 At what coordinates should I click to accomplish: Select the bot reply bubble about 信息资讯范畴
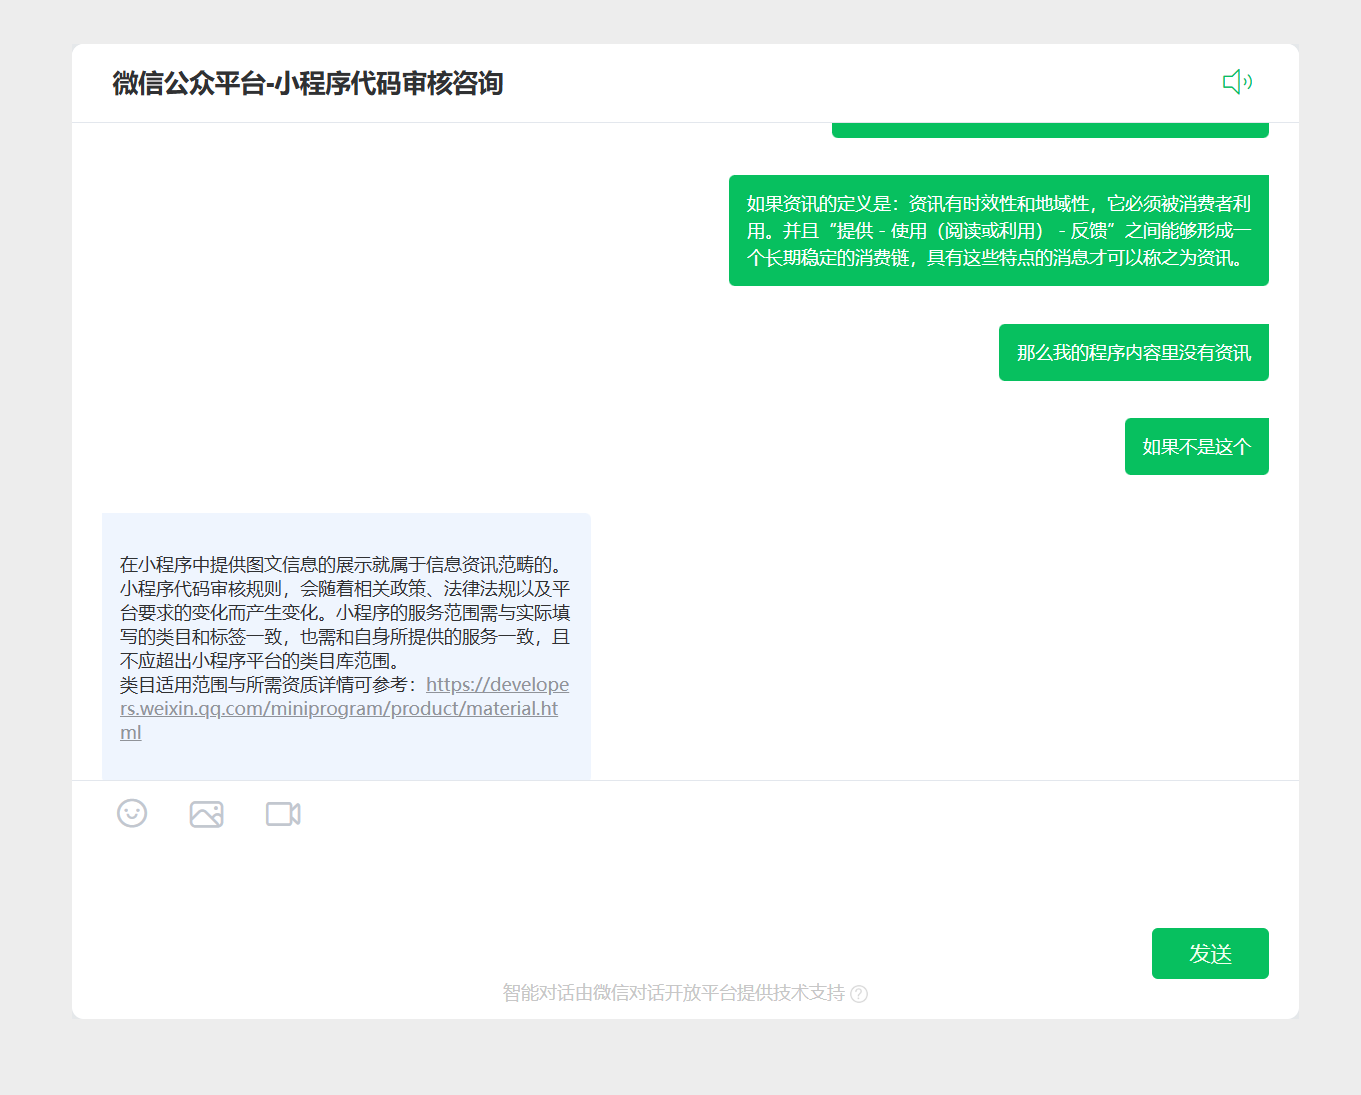click(x=345, y=645)
